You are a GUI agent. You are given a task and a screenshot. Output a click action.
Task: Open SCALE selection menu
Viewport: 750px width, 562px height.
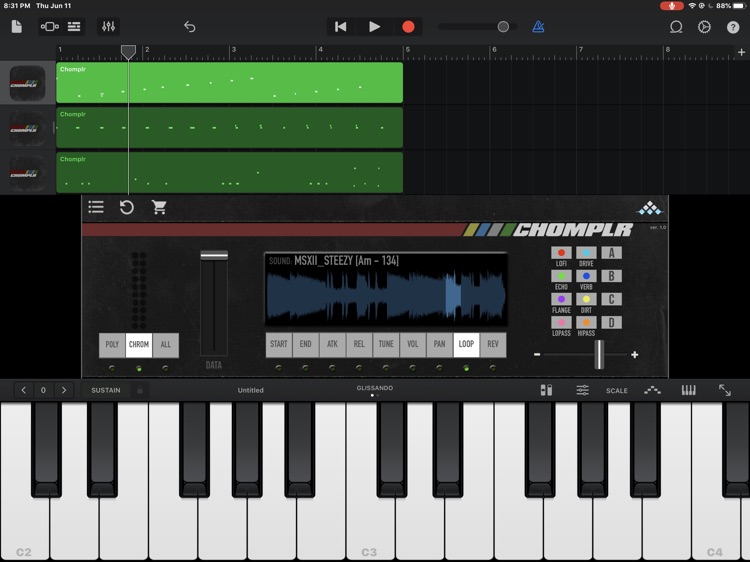click(617, 391)
